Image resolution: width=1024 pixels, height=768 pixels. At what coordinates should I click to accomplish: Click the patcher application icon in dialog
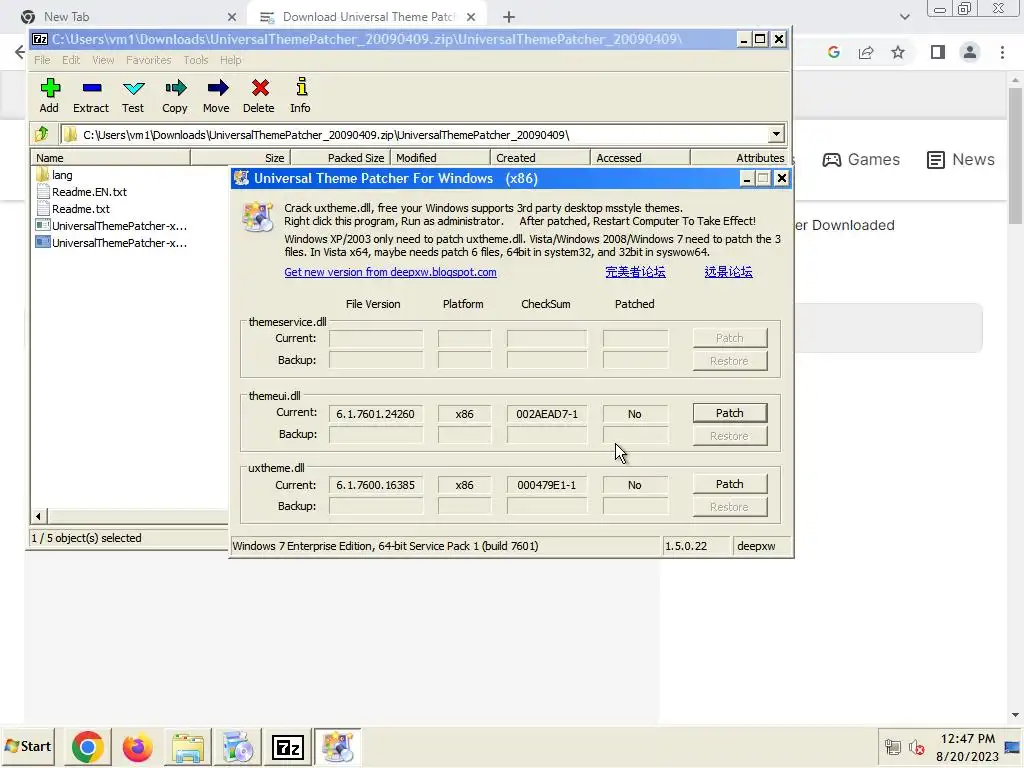pos(257,217)
